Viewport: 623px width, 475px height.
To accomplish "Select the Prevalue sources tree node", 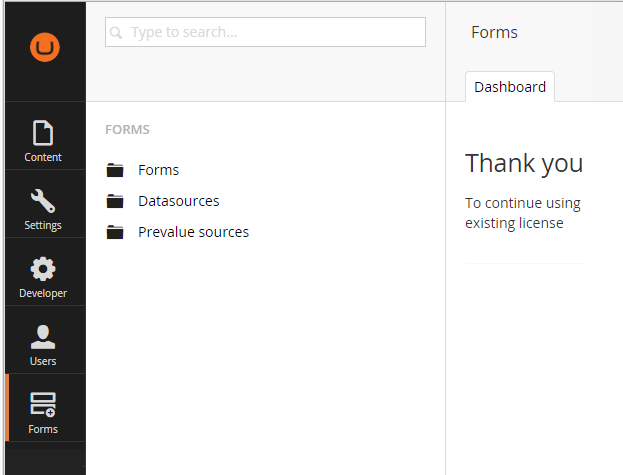I will pos(193,232).
